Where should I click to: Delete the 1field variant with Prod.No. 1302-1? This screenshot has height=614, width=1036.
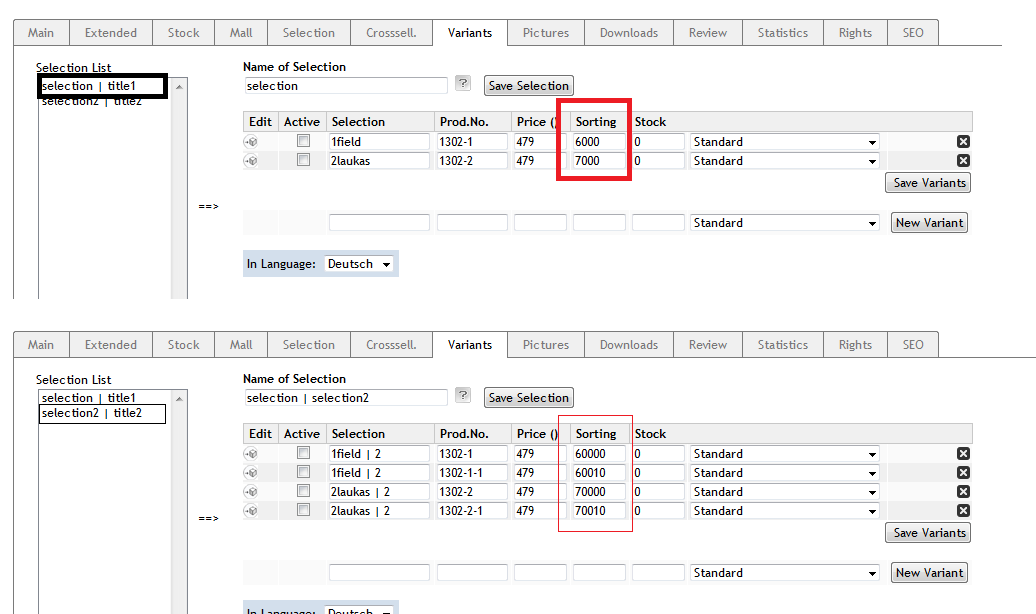(963, 142)
